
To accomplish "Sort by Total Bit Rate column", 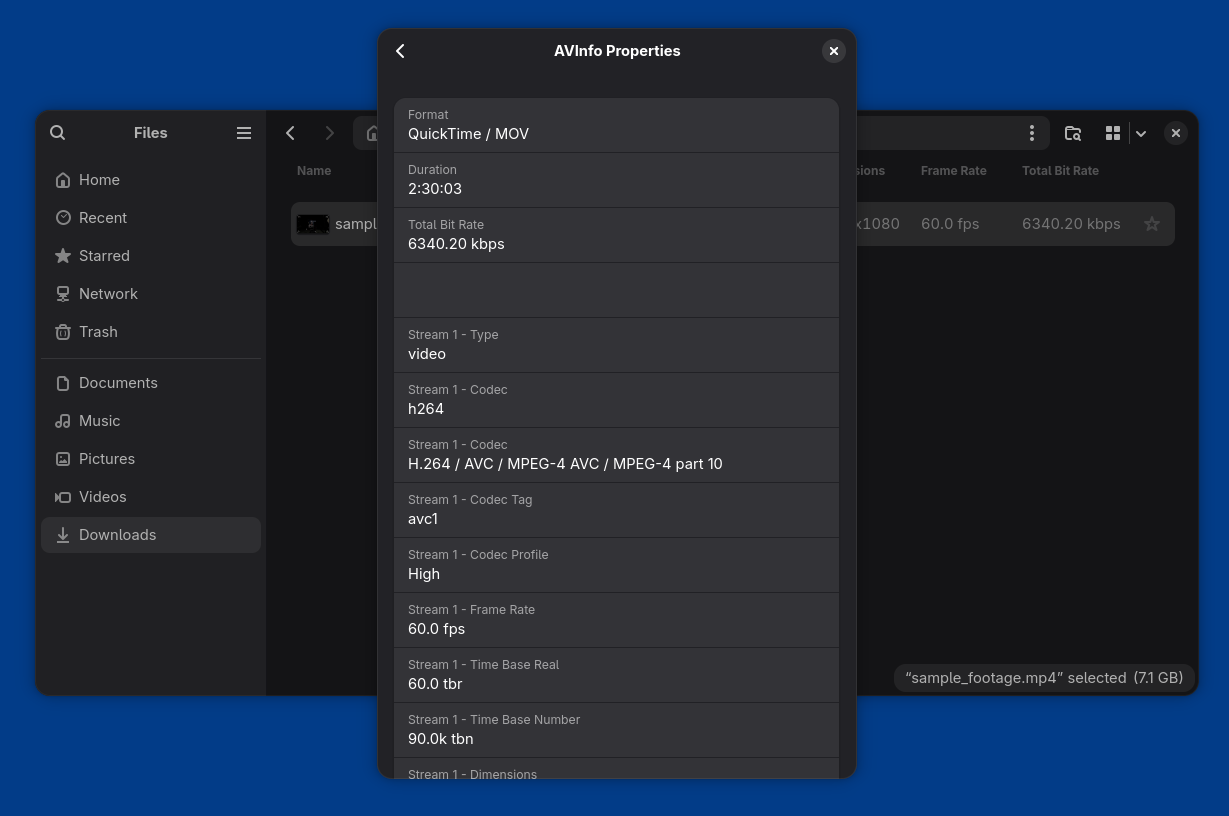I will tap(1060, 171).
